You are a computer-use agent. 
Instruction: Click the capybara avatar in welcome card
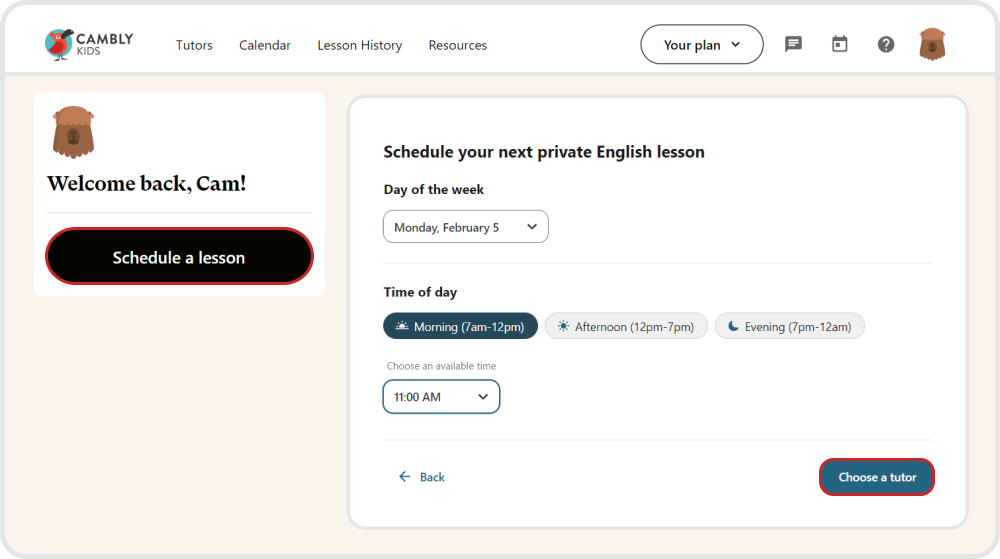point(73,132)
